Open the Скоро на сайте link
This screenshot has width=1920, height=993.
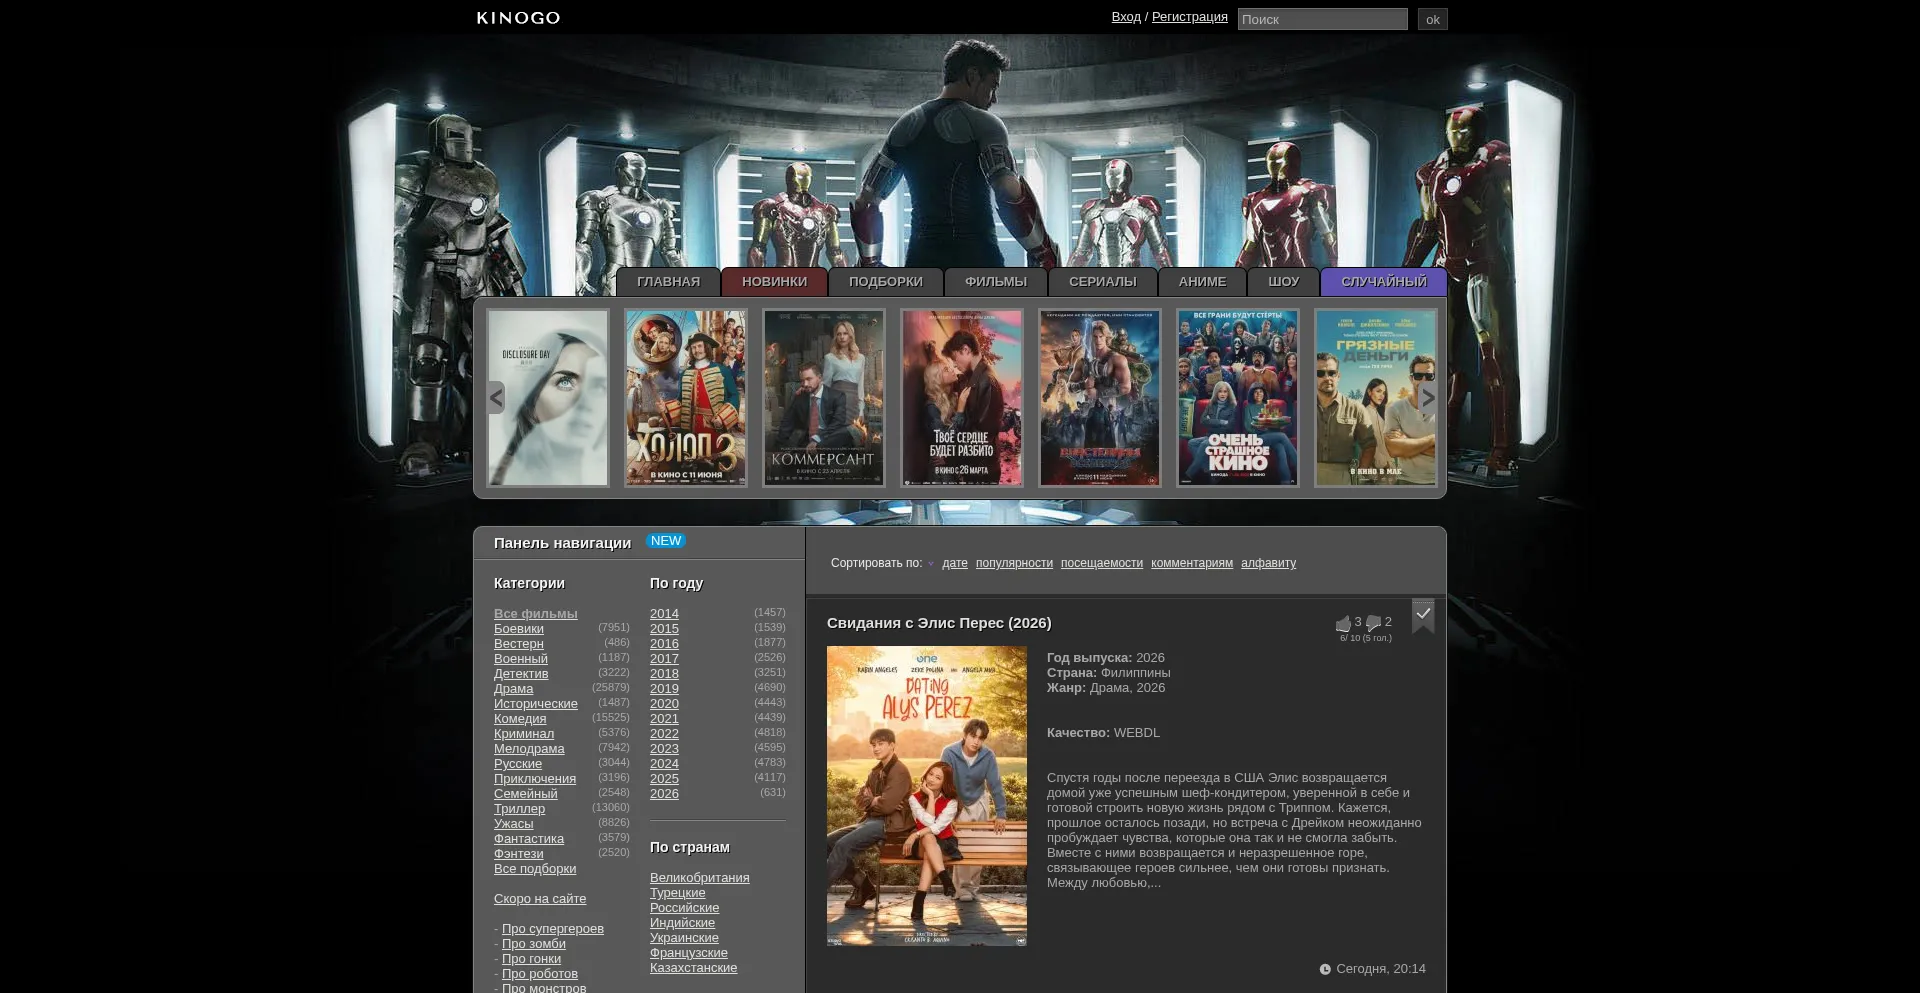540,899
